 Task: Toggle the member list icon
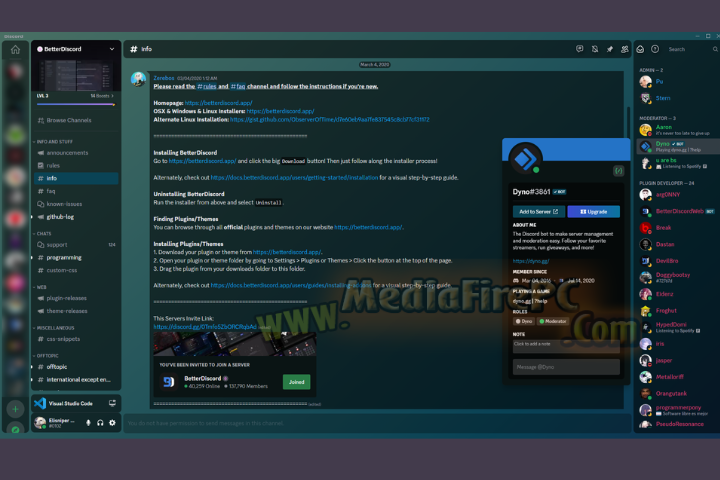coord(624,49)
